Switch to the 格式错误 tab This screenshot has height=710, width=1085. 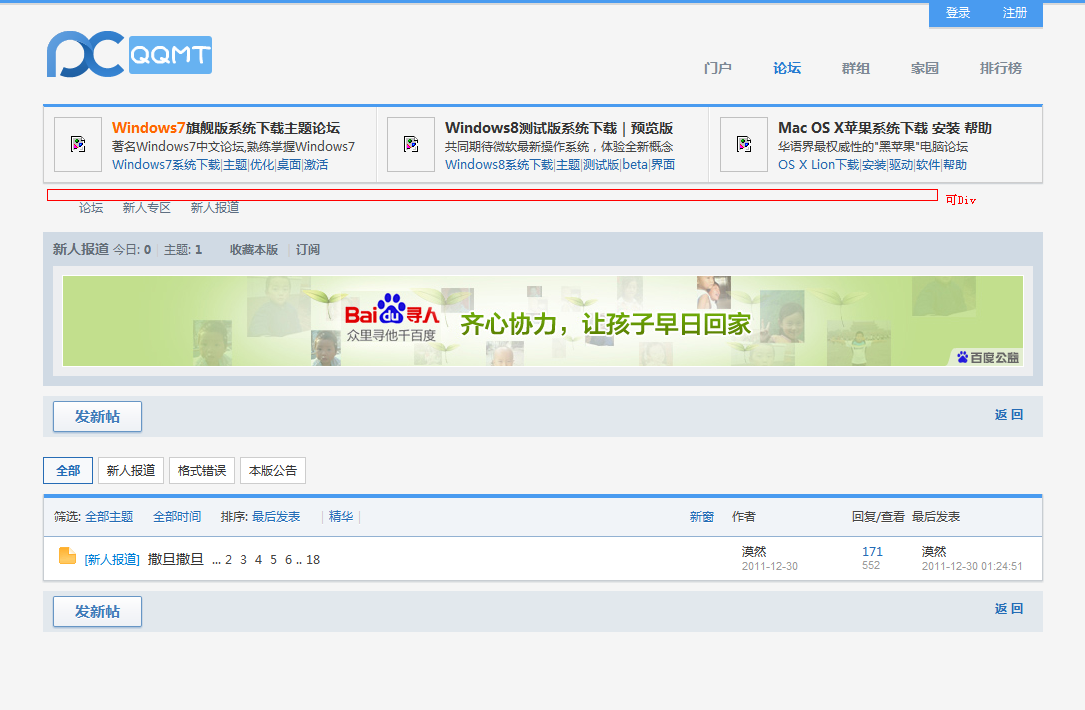coord(202,471)
